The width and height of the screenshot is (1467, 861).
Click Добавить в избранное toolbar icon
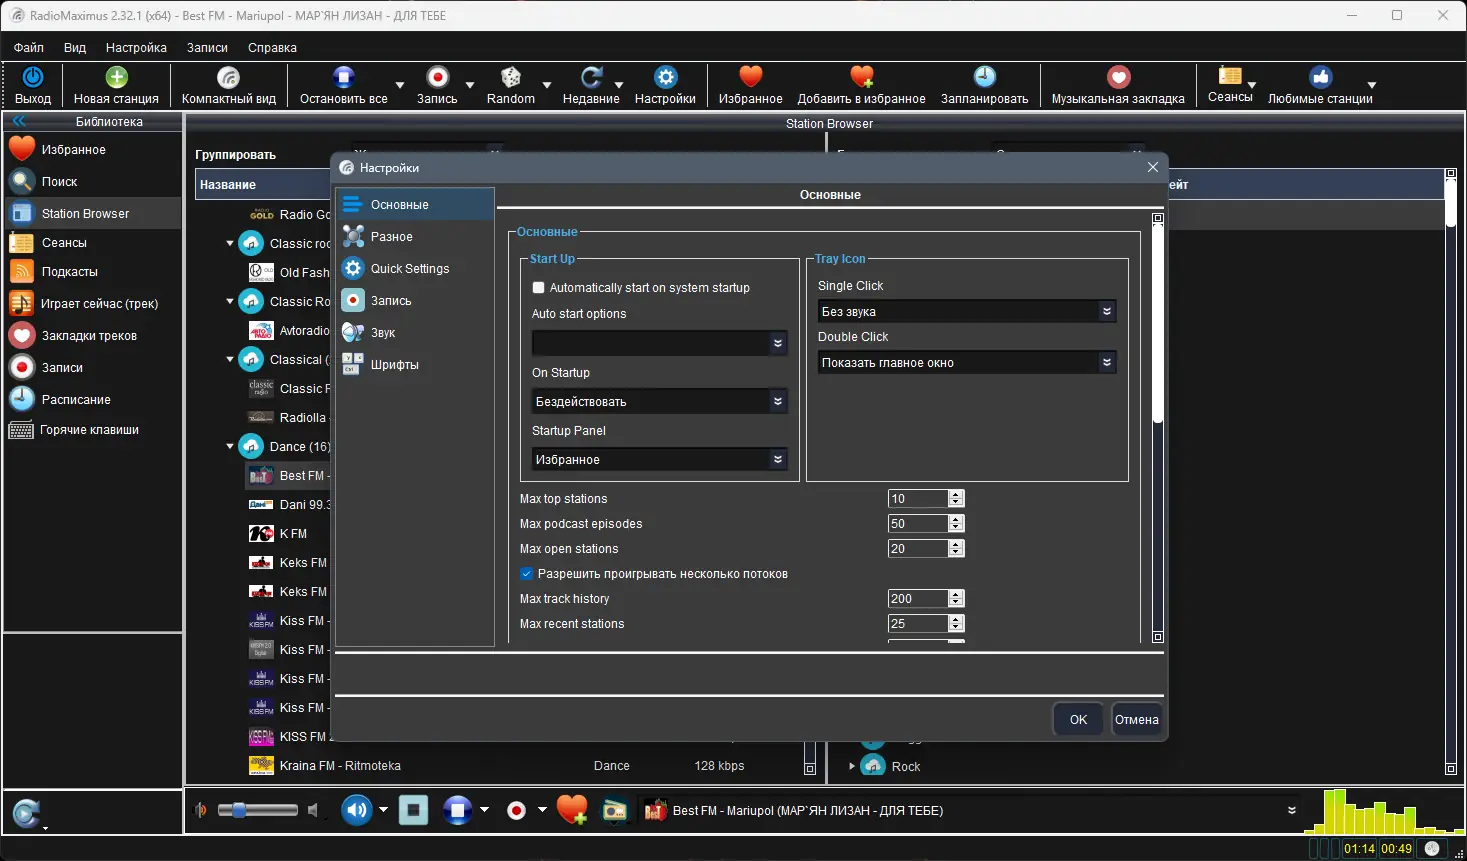pos(861,77)
